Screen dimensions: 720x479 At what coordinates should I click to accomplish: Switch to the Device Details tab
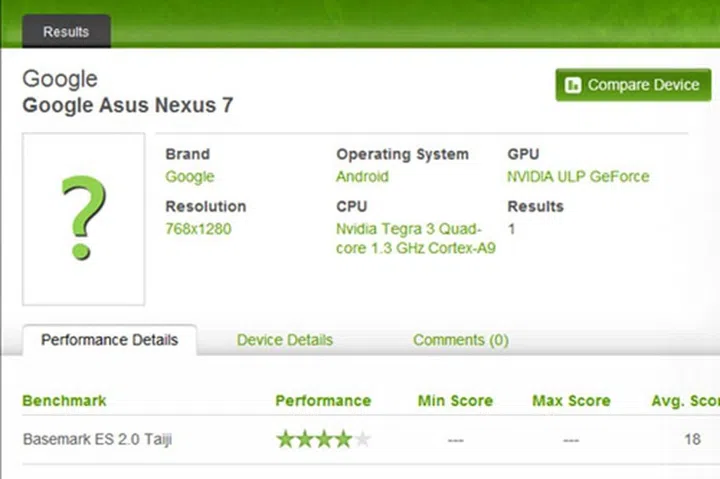point(284,340)
